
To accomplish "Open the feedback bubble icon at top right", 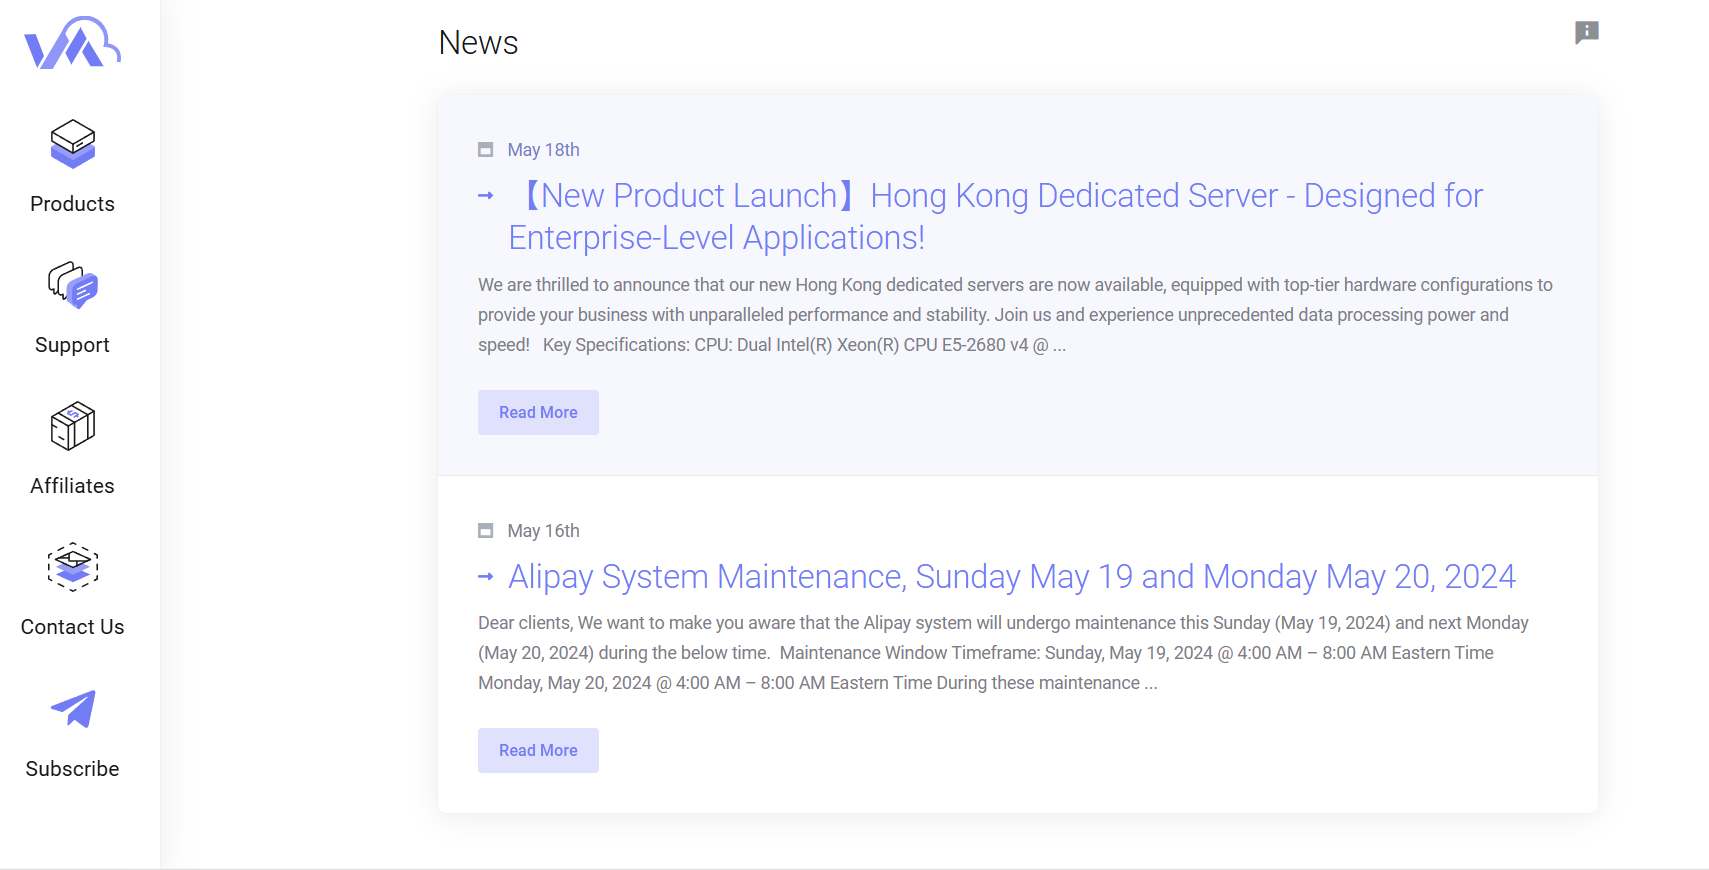I will coord(1586,32).
